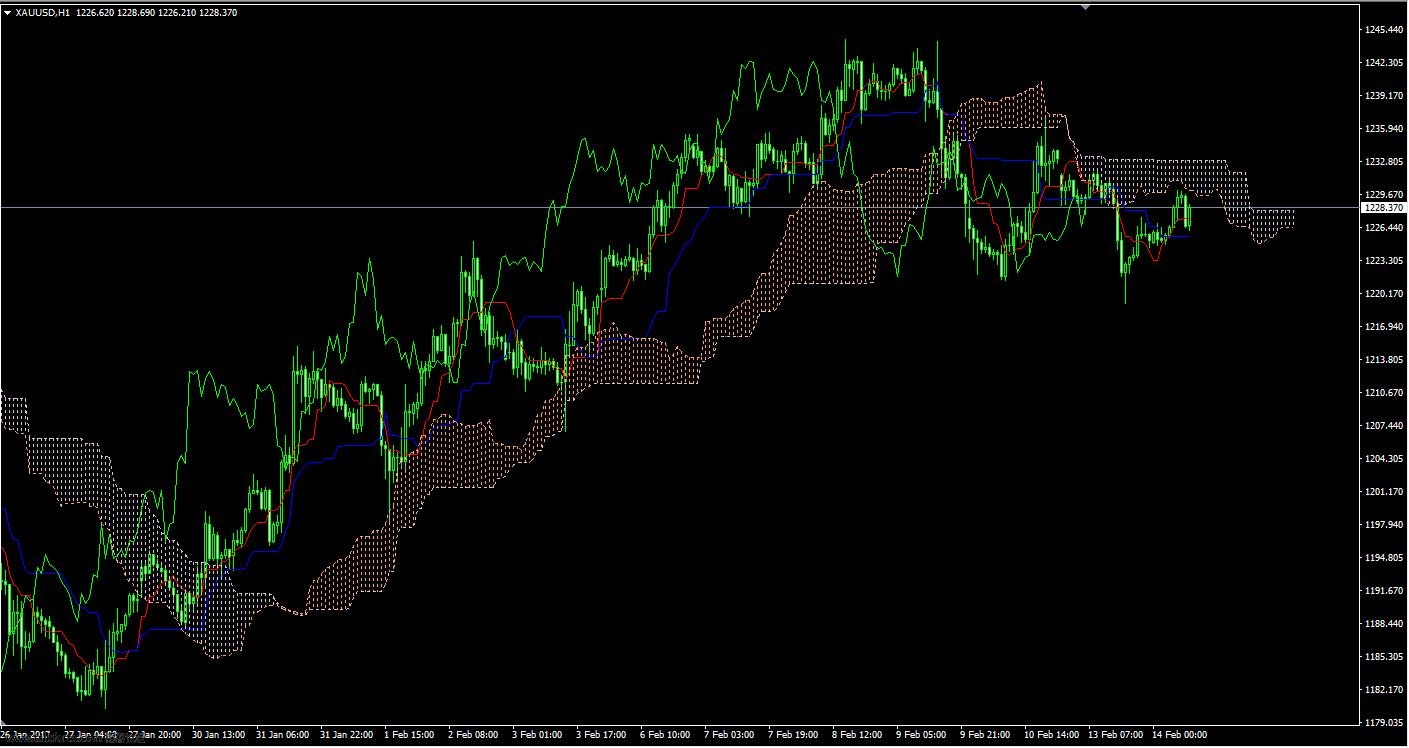Image resolution: width=1409 pixels, height=748 pixels.
Task: Select the 1213.805 price axis label
Action: pos(1382,360)
